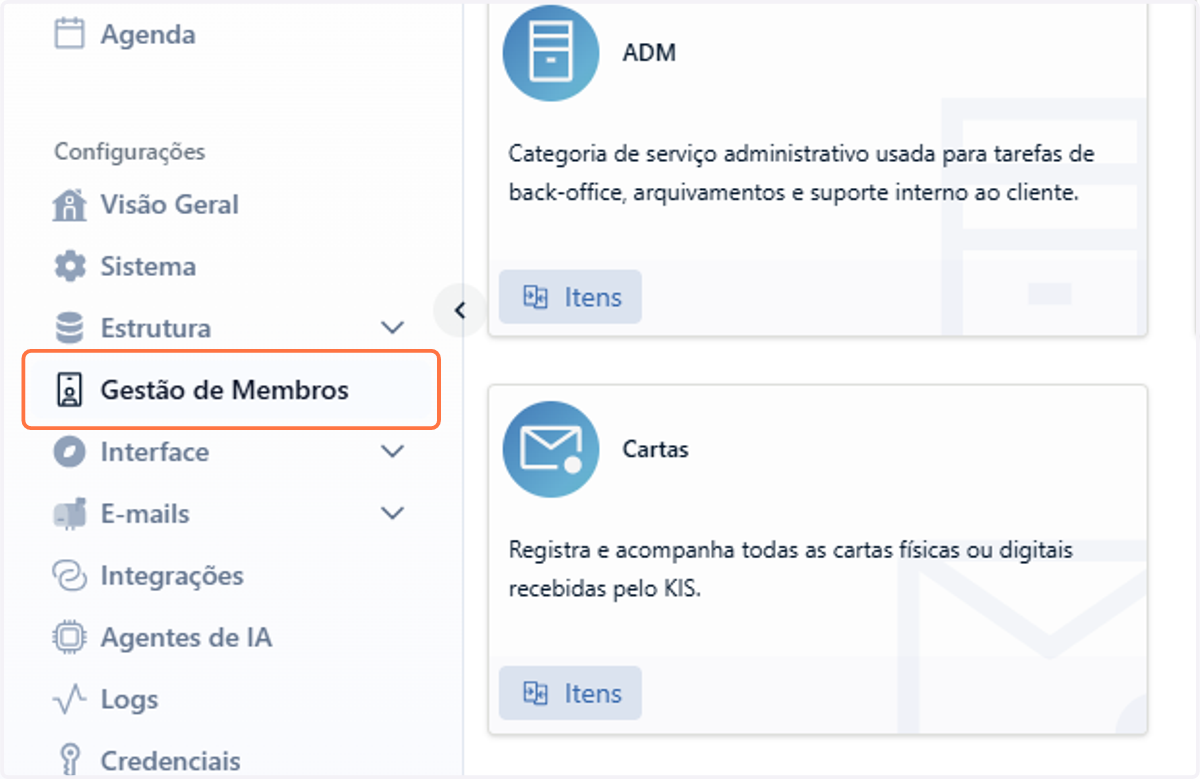Click the Interface compass icon
The image size is (1200, 779).
pos(69,452)
